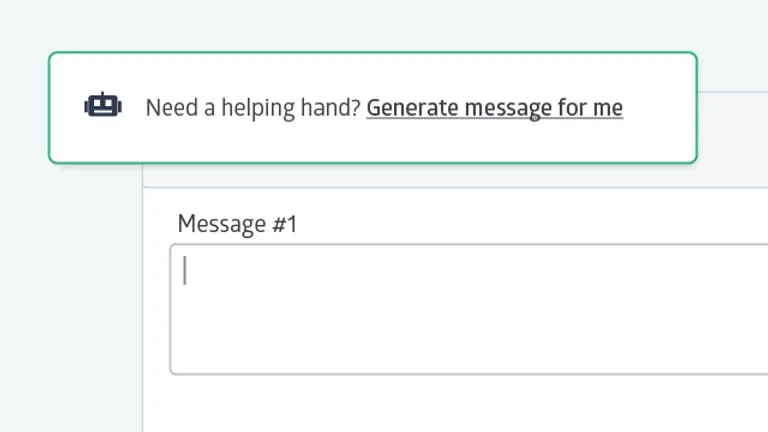Click the "Generate message for me" link
Viewport: 768px width, 432px height.
click(x=494, y=108)
